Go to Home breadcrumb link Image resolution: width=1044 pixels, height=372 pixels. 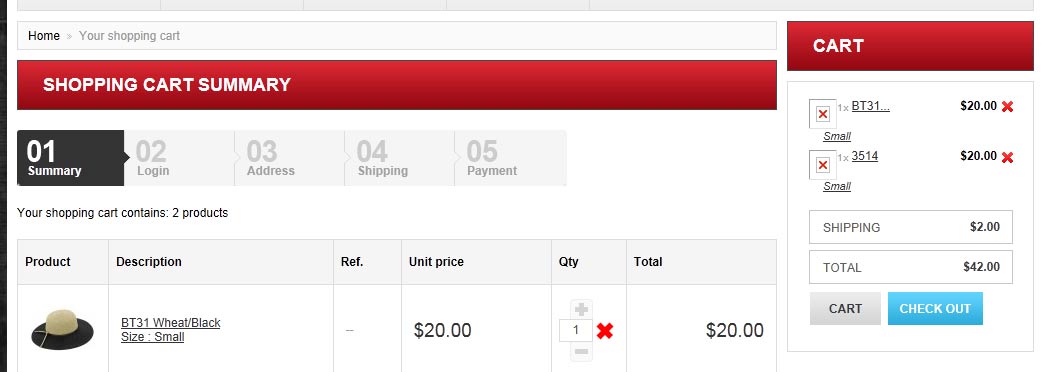pyautogui.click(x=44, y=35)
